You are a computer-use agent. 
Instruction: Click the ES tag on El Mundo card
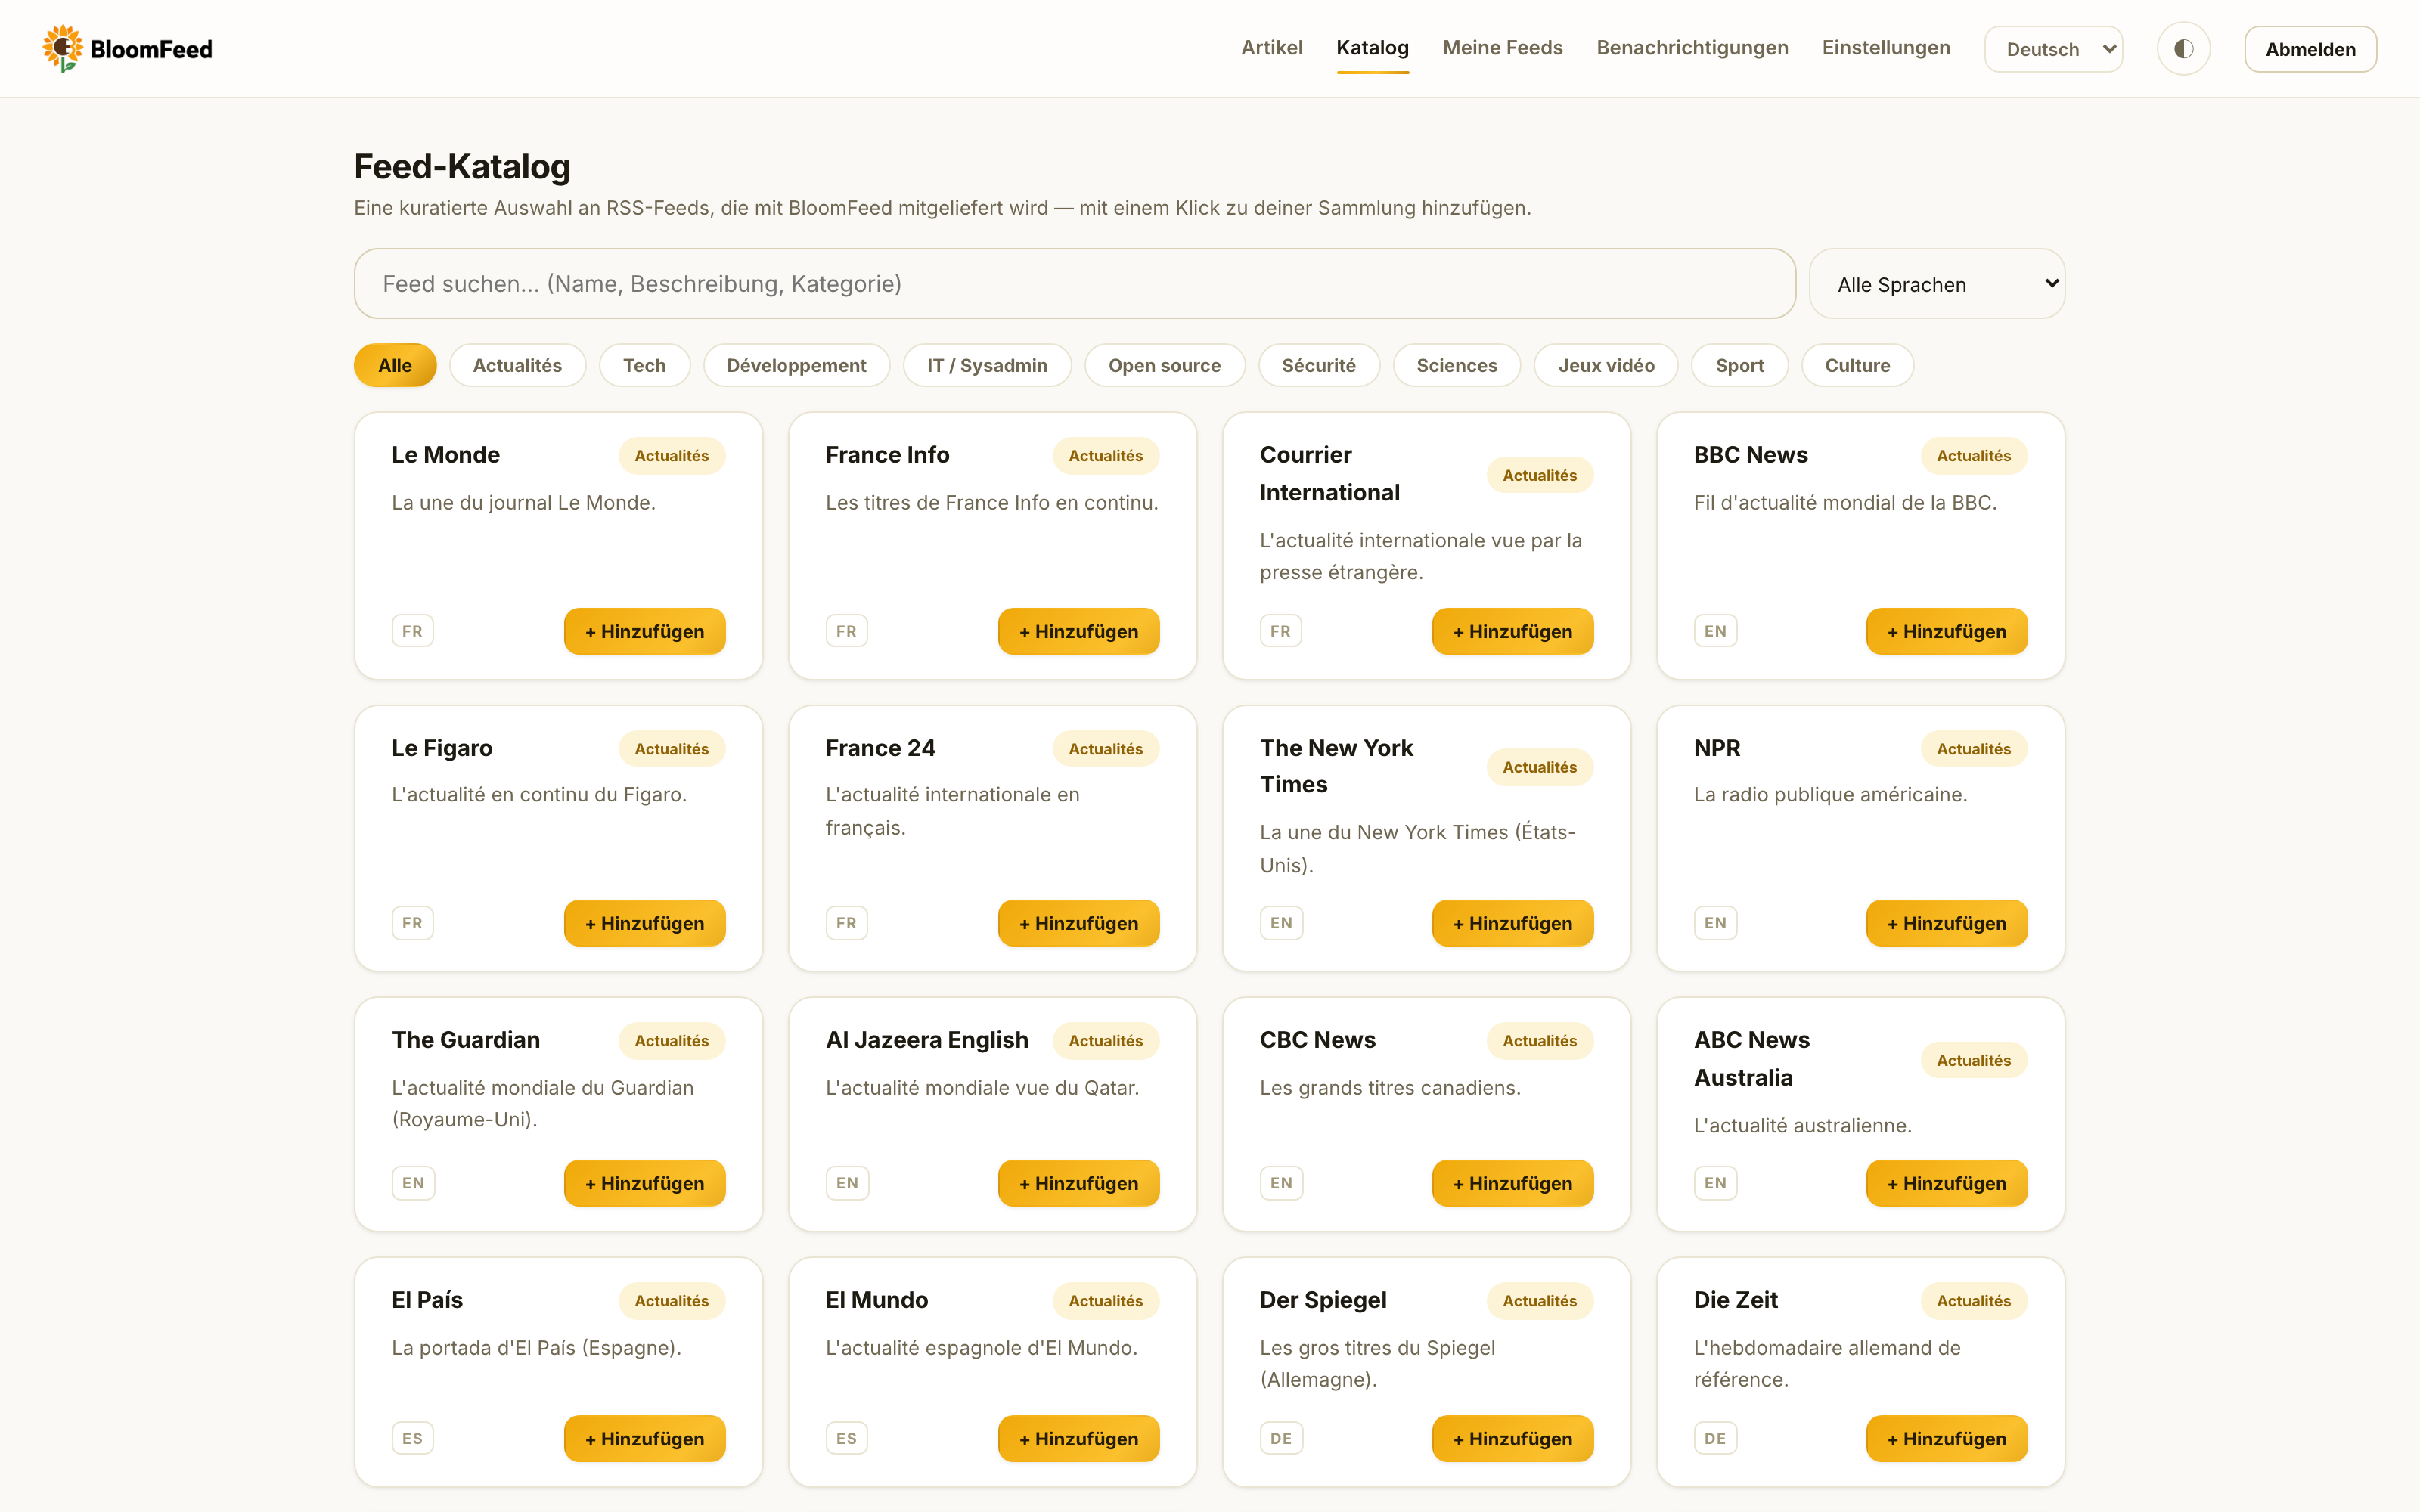click(846, 1438)
